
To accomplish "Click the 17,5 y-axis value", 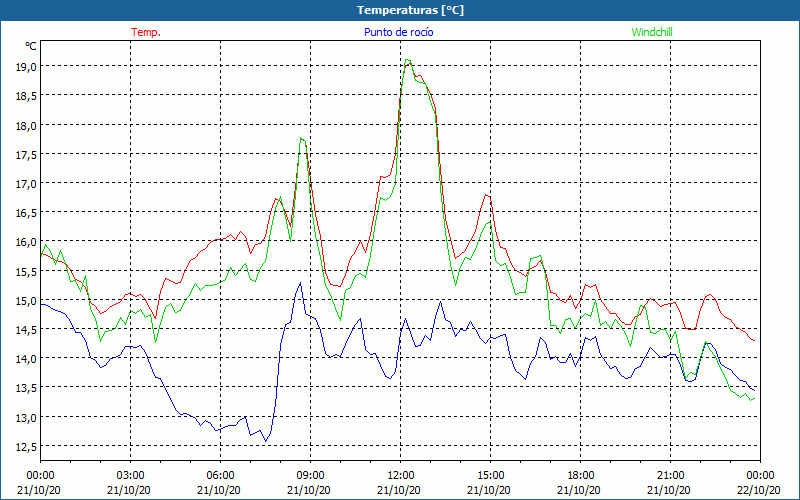I will pyautogui.click(x=26, y=154).
